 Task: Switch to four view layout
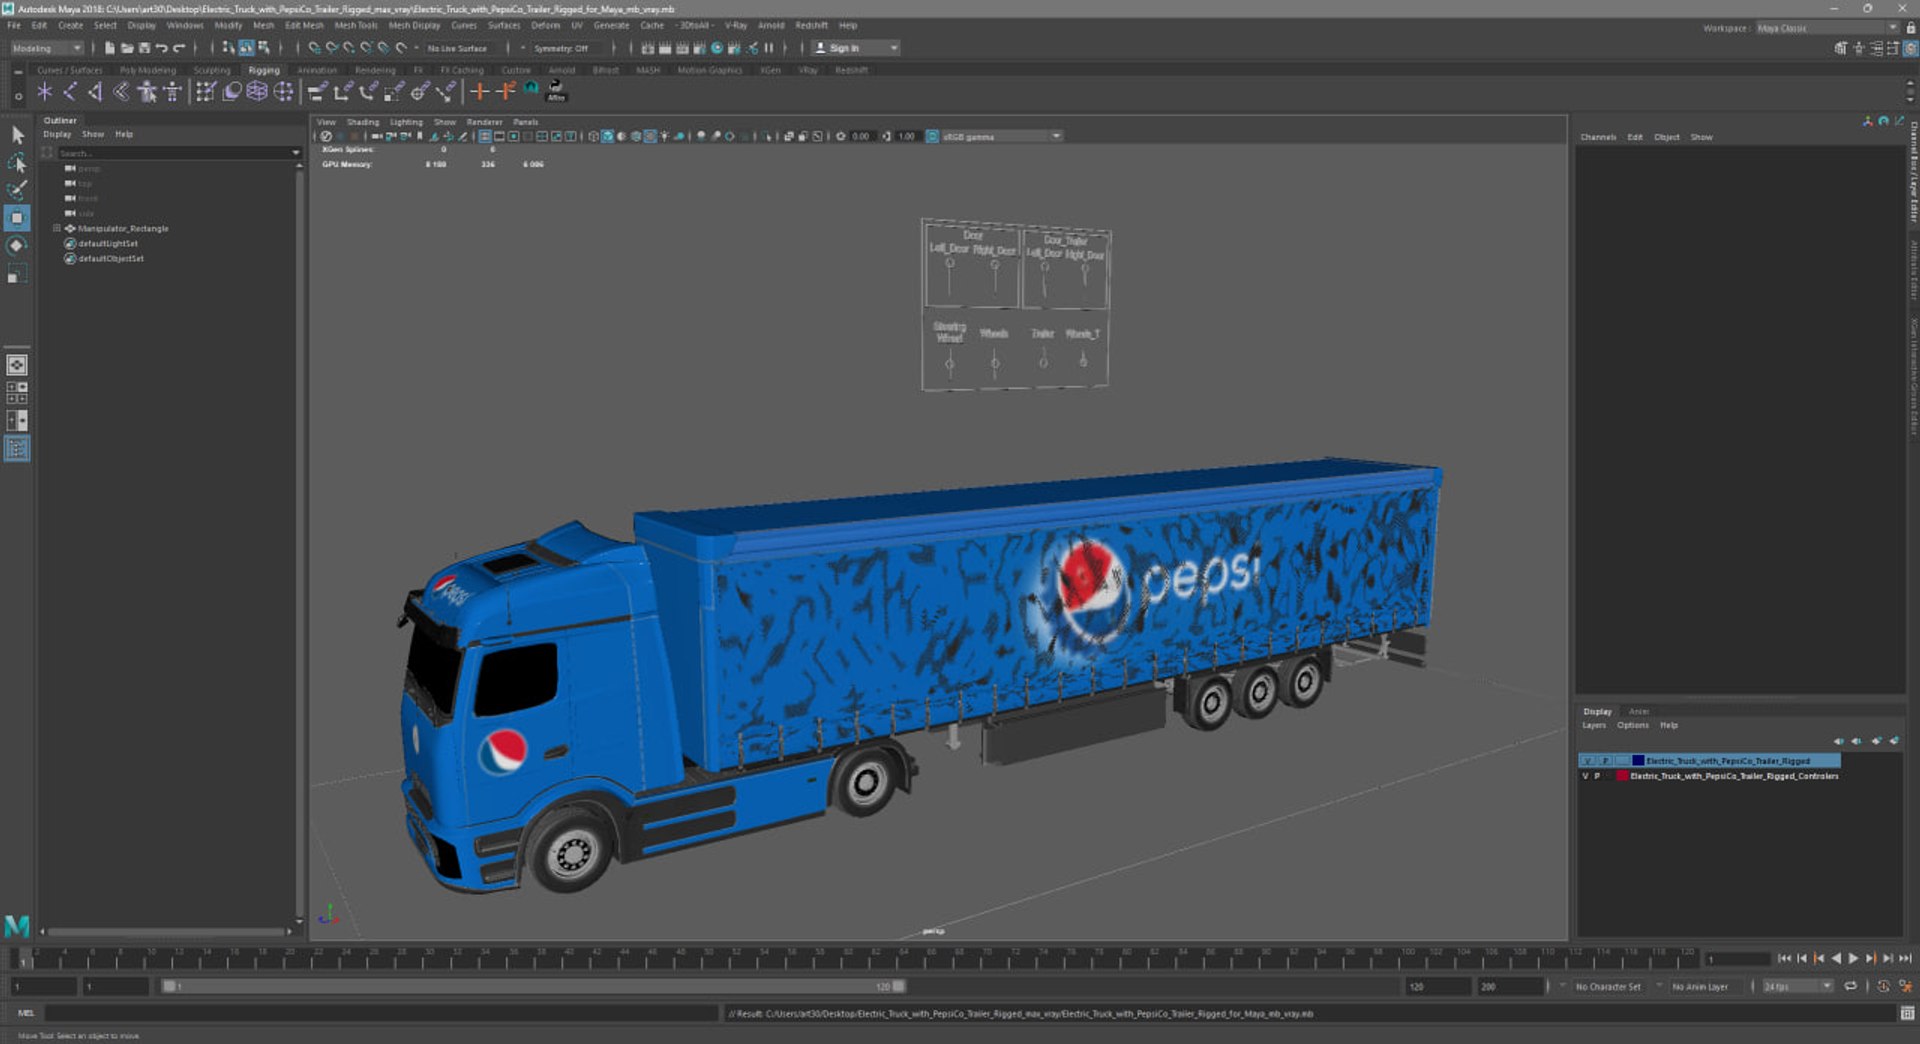pyautogui.click(x=17, y=393)
